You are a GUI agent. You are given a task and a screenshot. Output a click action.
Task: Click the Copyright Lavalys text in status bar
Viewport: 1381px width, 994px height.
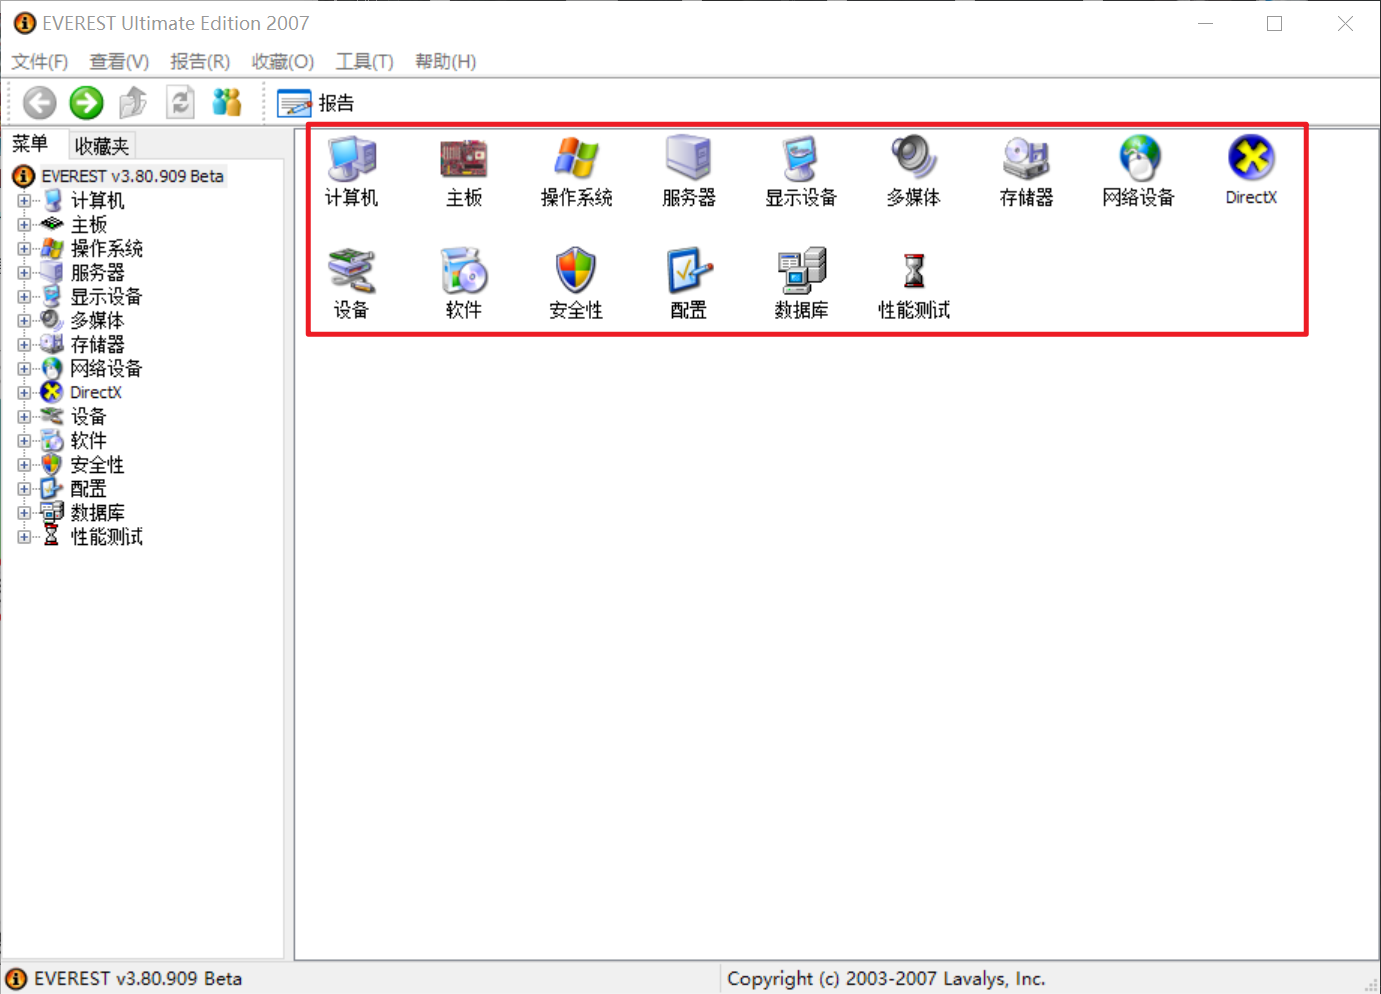886,979
